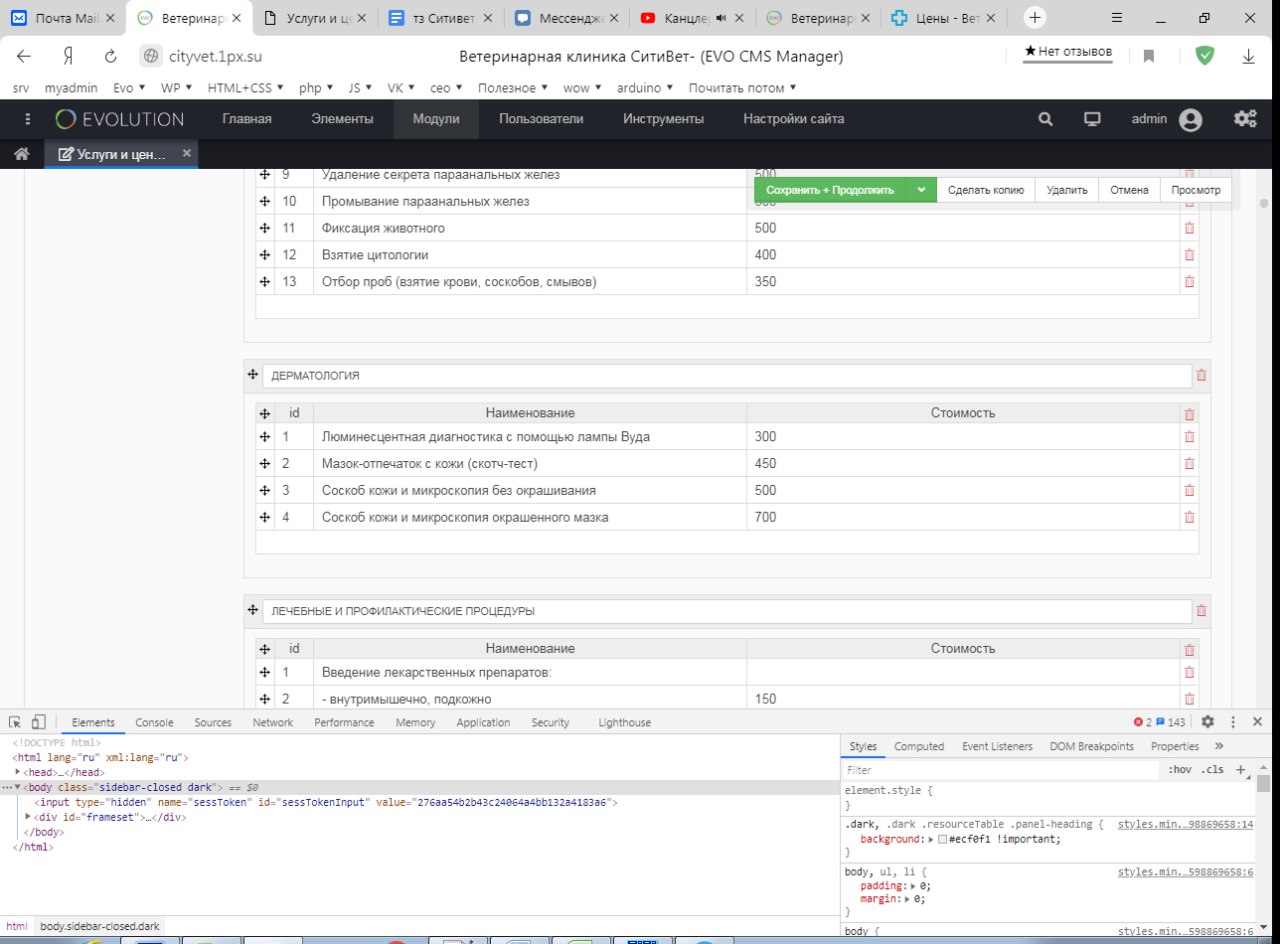Click the move handle of ДЕРМАТОЛОГИЯ section
This screenshot has width=1280, height=944.
pos(253,375)
